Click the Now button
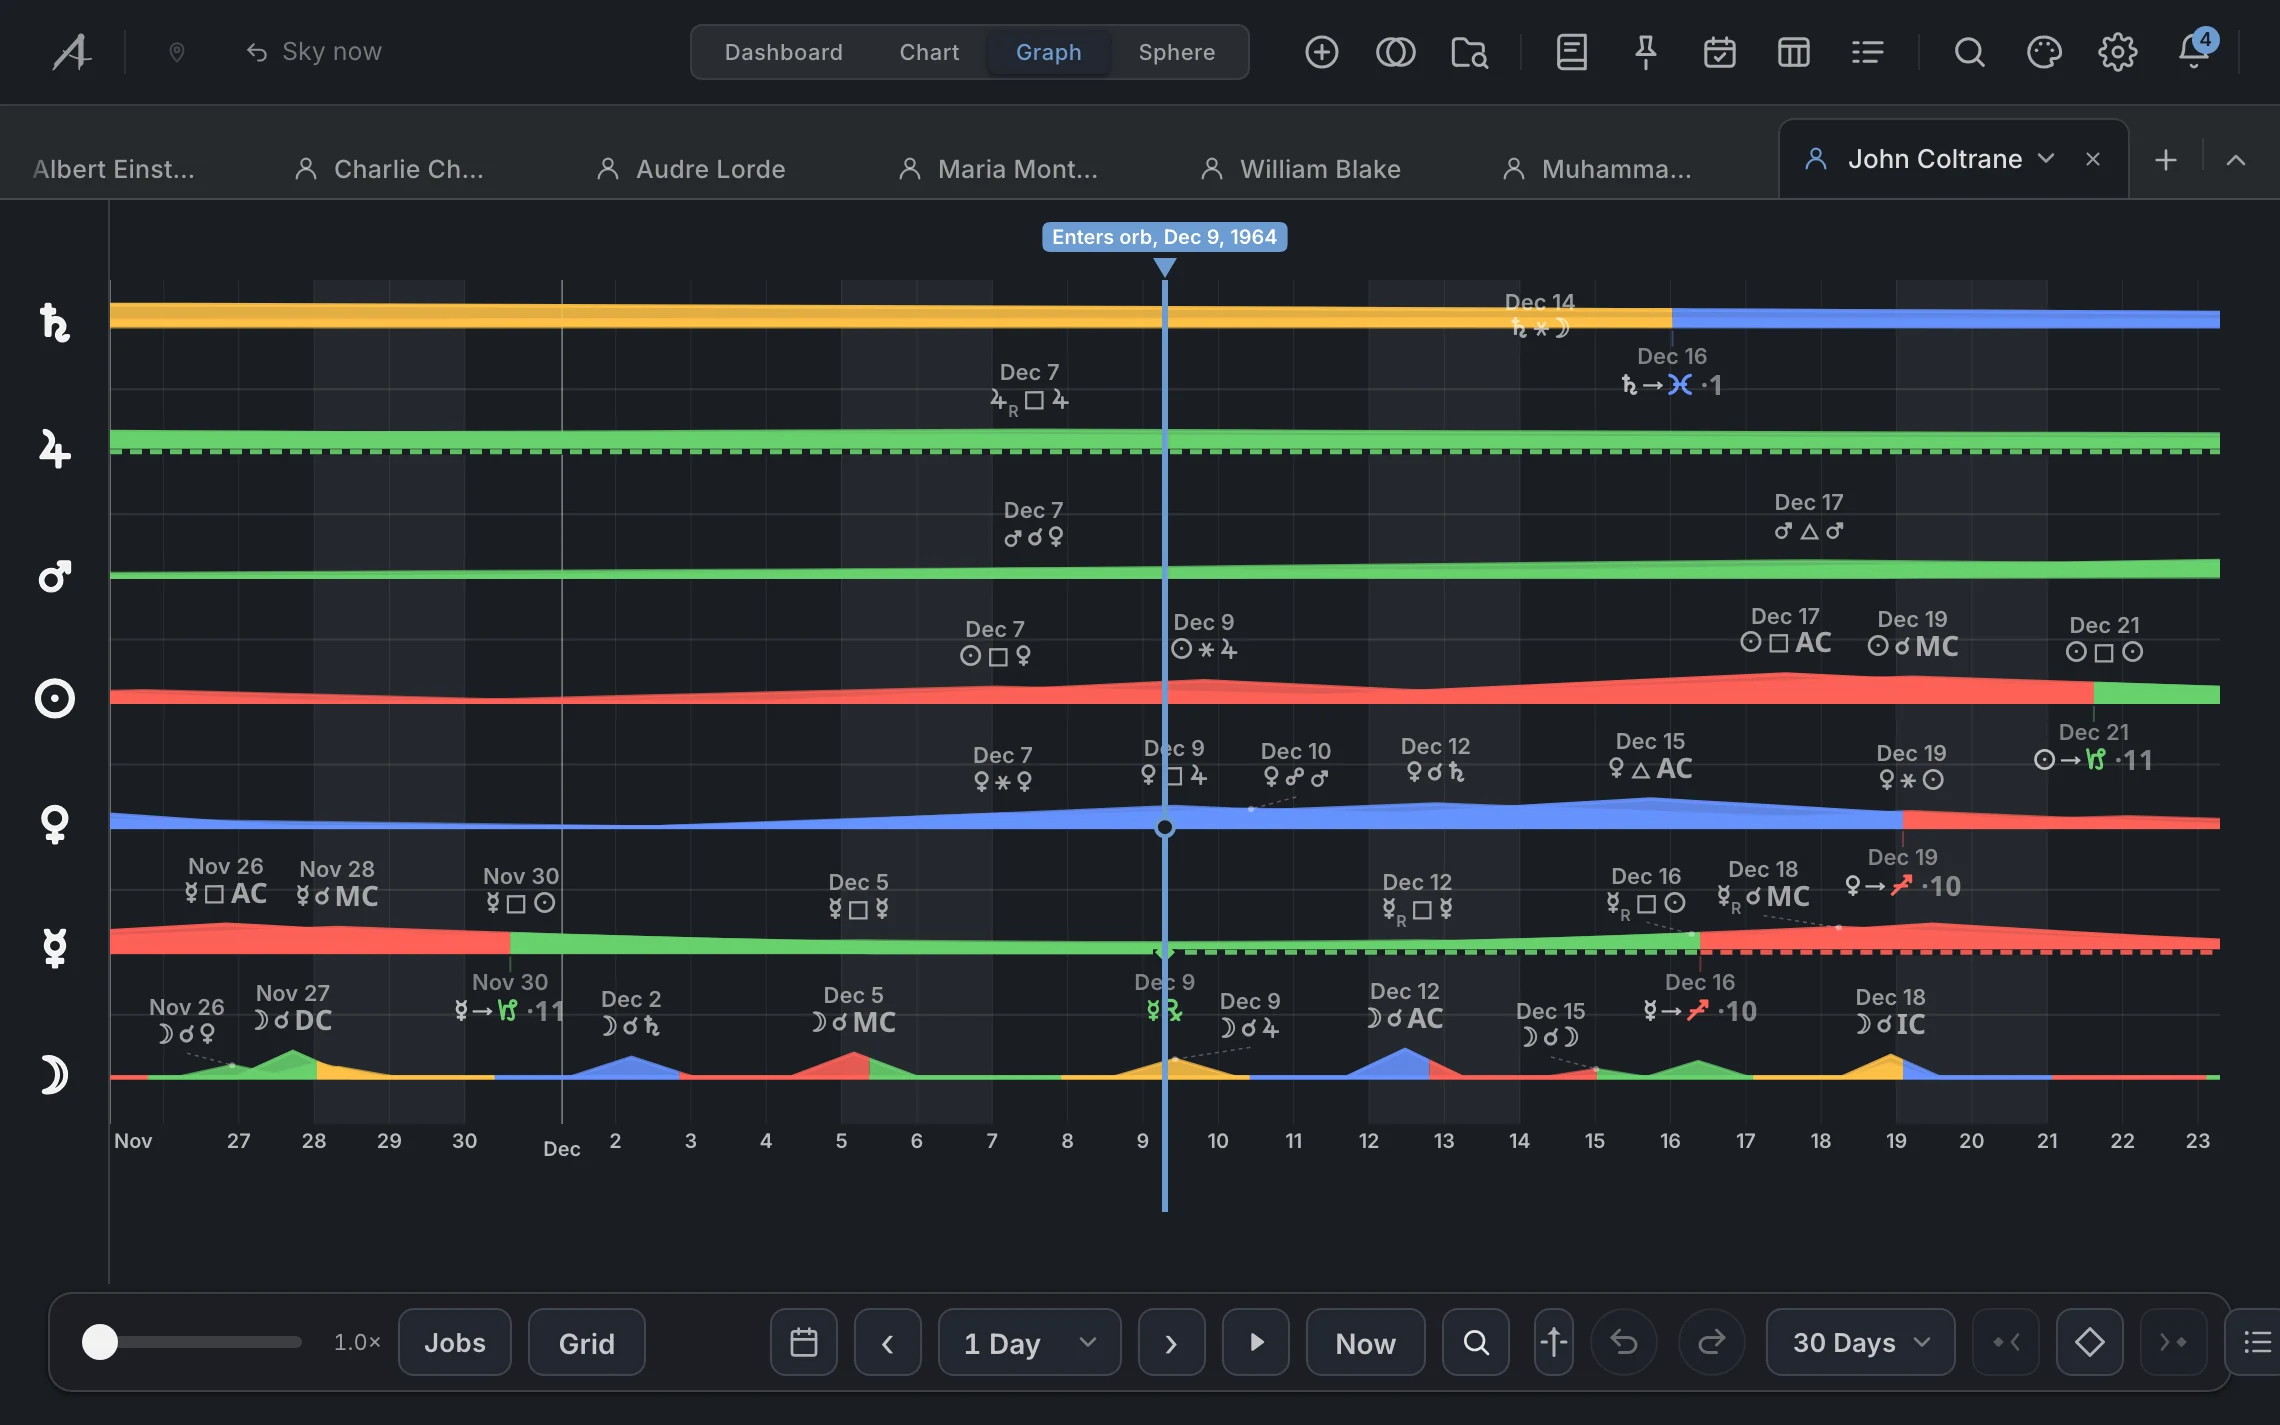Screen dimensions: 2280x1425 point(1365,1343)
